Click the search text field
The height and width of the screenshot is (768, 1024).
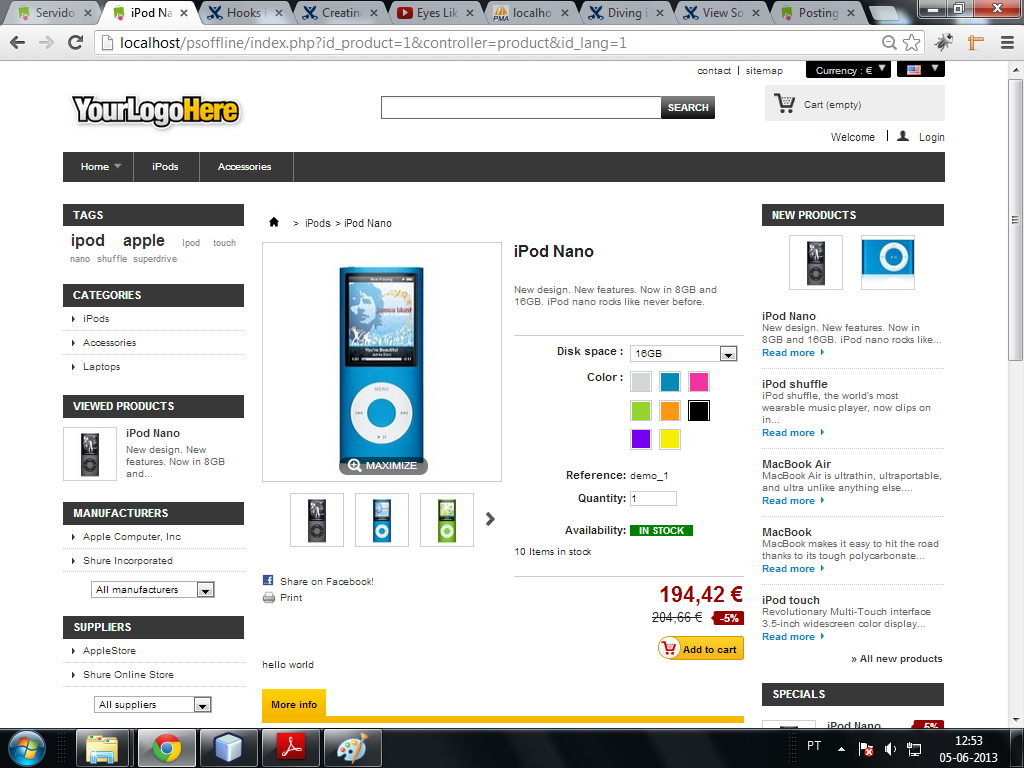click(x=520, y=107)
